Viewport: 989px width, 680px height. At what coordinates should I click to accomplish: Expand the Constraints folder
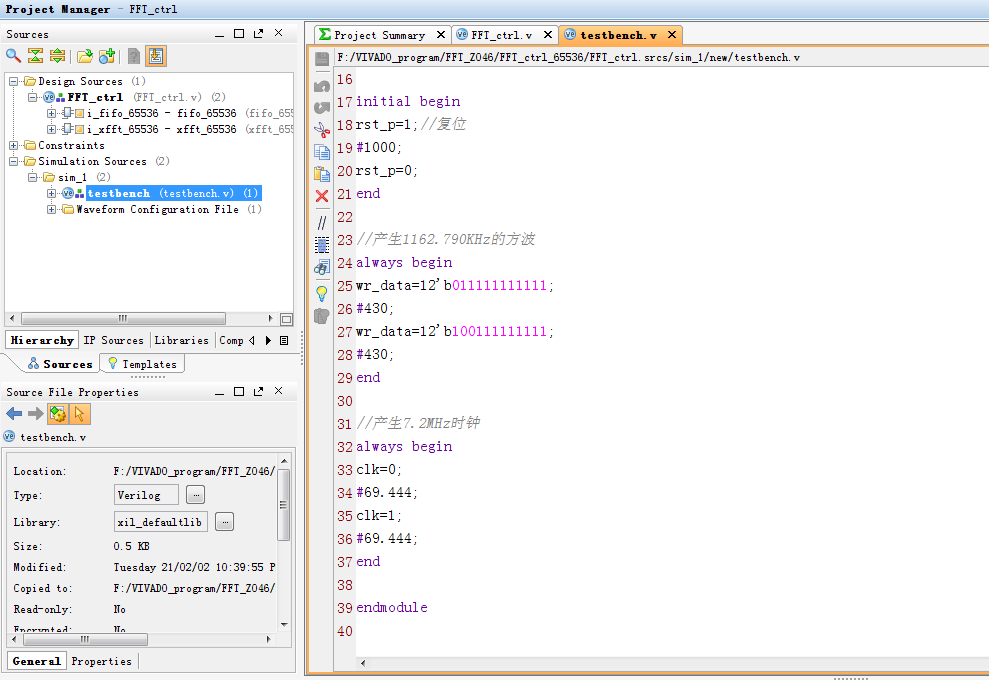coord(14,146)
